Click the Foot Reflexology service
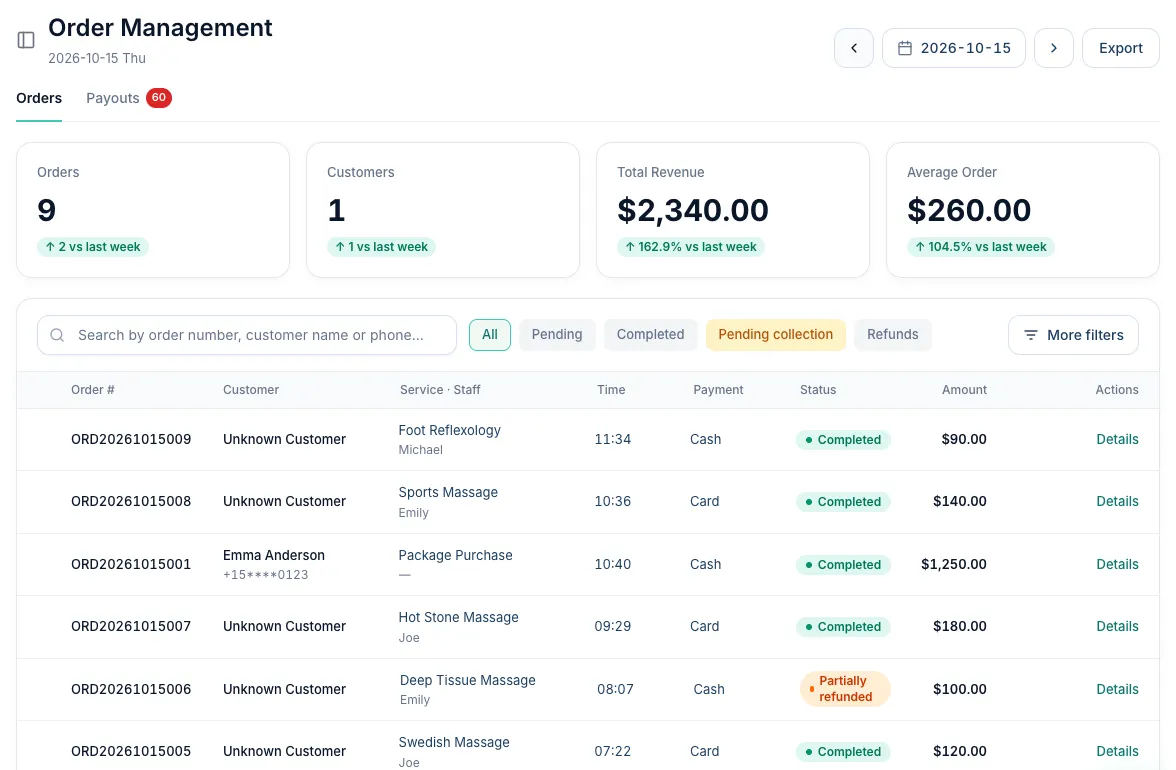The image size is (1176, 770). tap(449, 430)
